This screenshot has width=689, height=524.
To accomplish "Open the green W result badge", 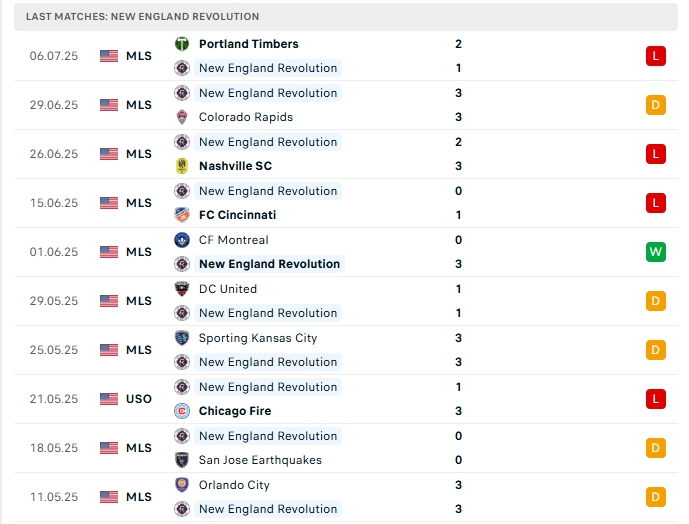I will point(656,252).
